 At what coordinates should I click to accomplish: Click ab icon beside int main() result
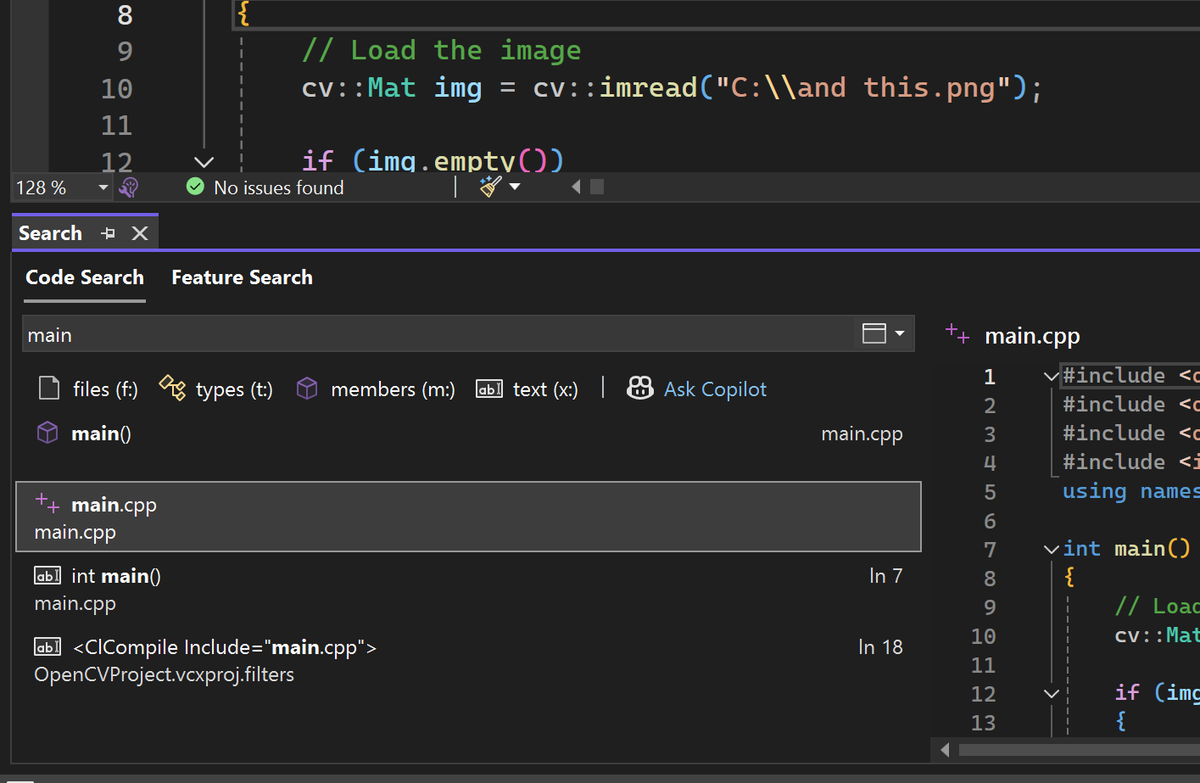(x=48, y=576)
